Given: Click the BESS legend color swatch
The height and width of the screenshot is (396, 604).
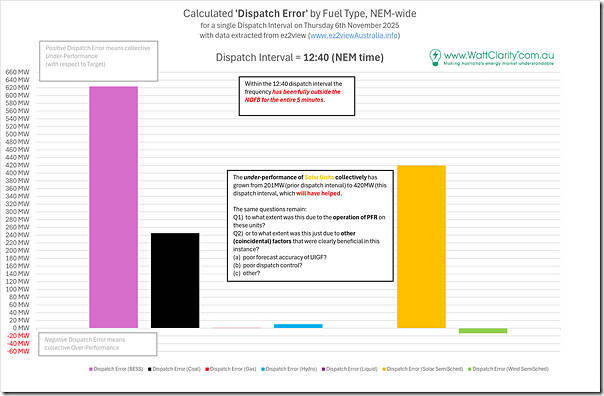Looking at the screenshot, I should click(x=91, y=369).
